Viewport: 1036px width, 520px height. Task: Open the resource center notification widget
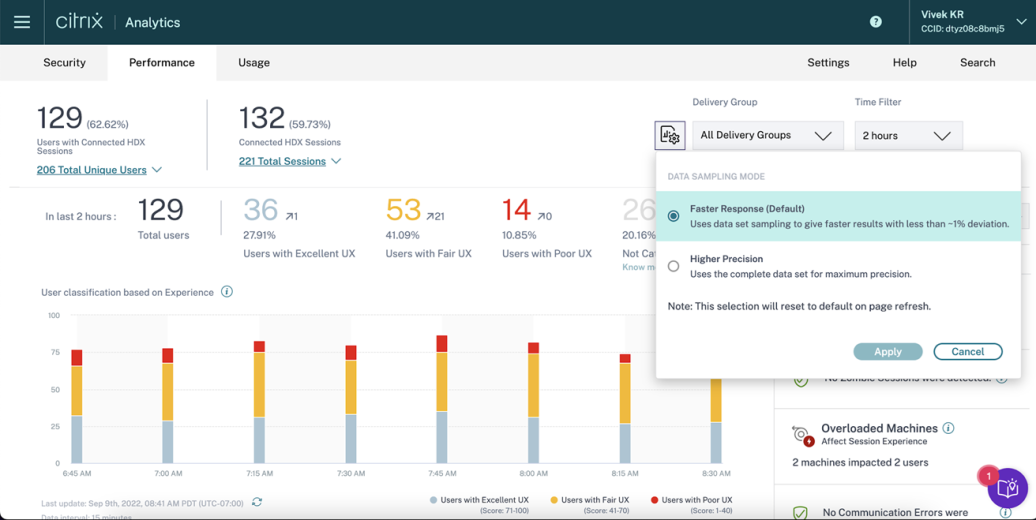1007,488
